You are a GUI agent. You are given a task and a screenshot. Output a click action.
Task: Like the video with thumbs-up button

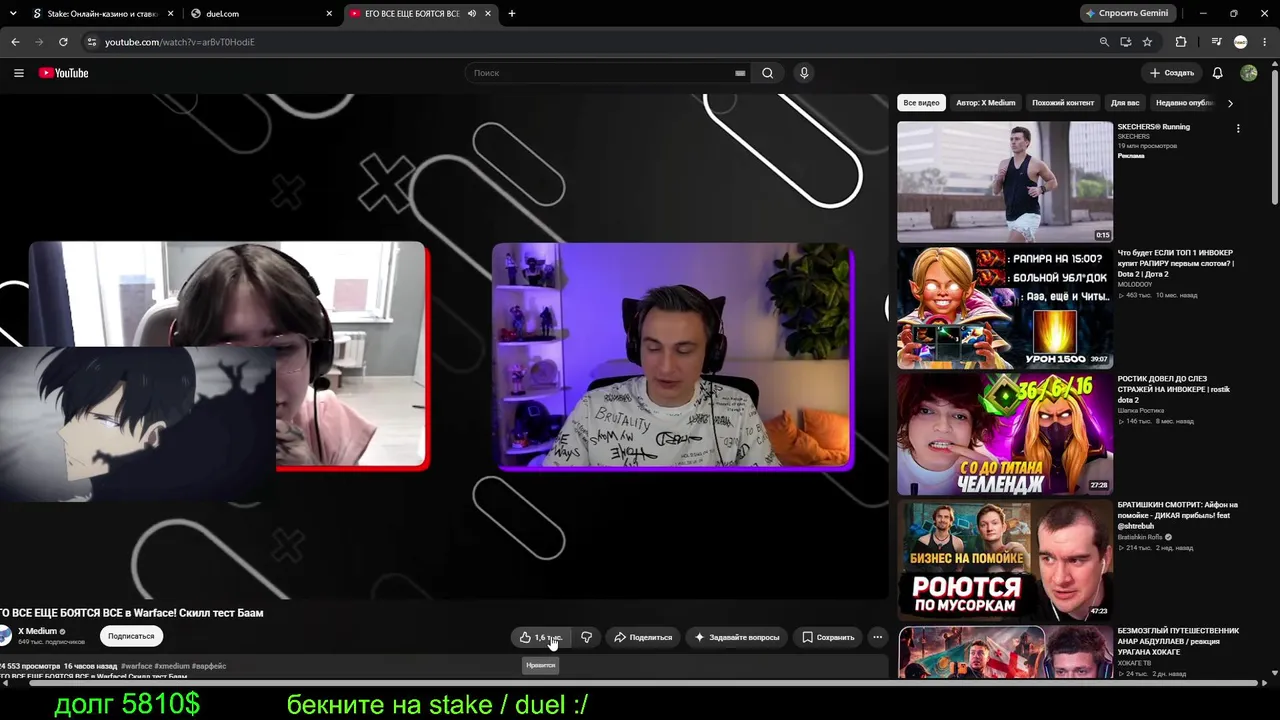540,637
